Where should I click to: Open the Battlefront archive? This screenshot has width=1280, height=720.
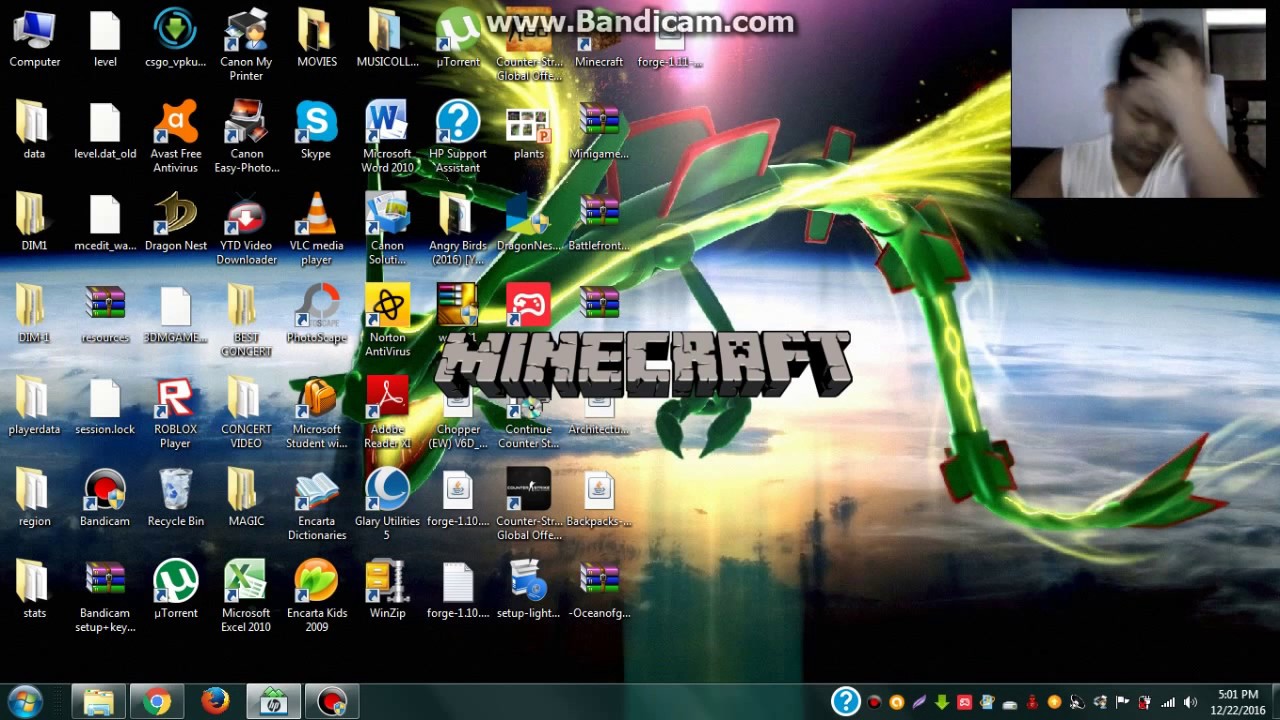[599, 222]
